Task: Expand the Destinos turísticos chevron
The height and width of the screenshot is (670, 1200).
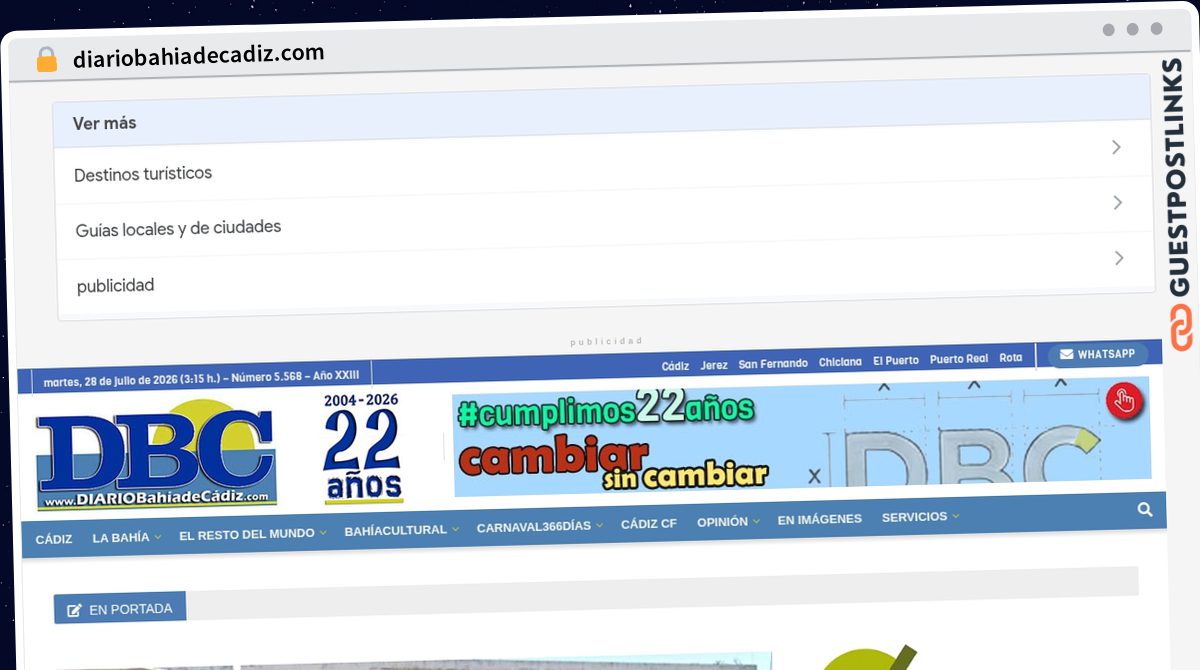Action: point(1117,147)
